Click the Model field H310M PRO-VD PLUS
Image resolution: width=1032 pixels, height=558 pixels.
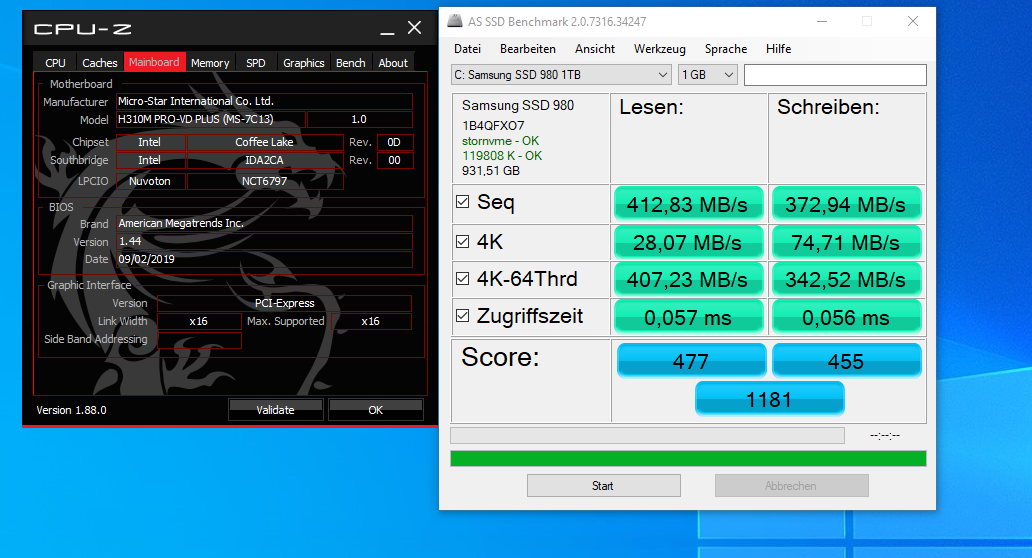(x=211, y=119)
